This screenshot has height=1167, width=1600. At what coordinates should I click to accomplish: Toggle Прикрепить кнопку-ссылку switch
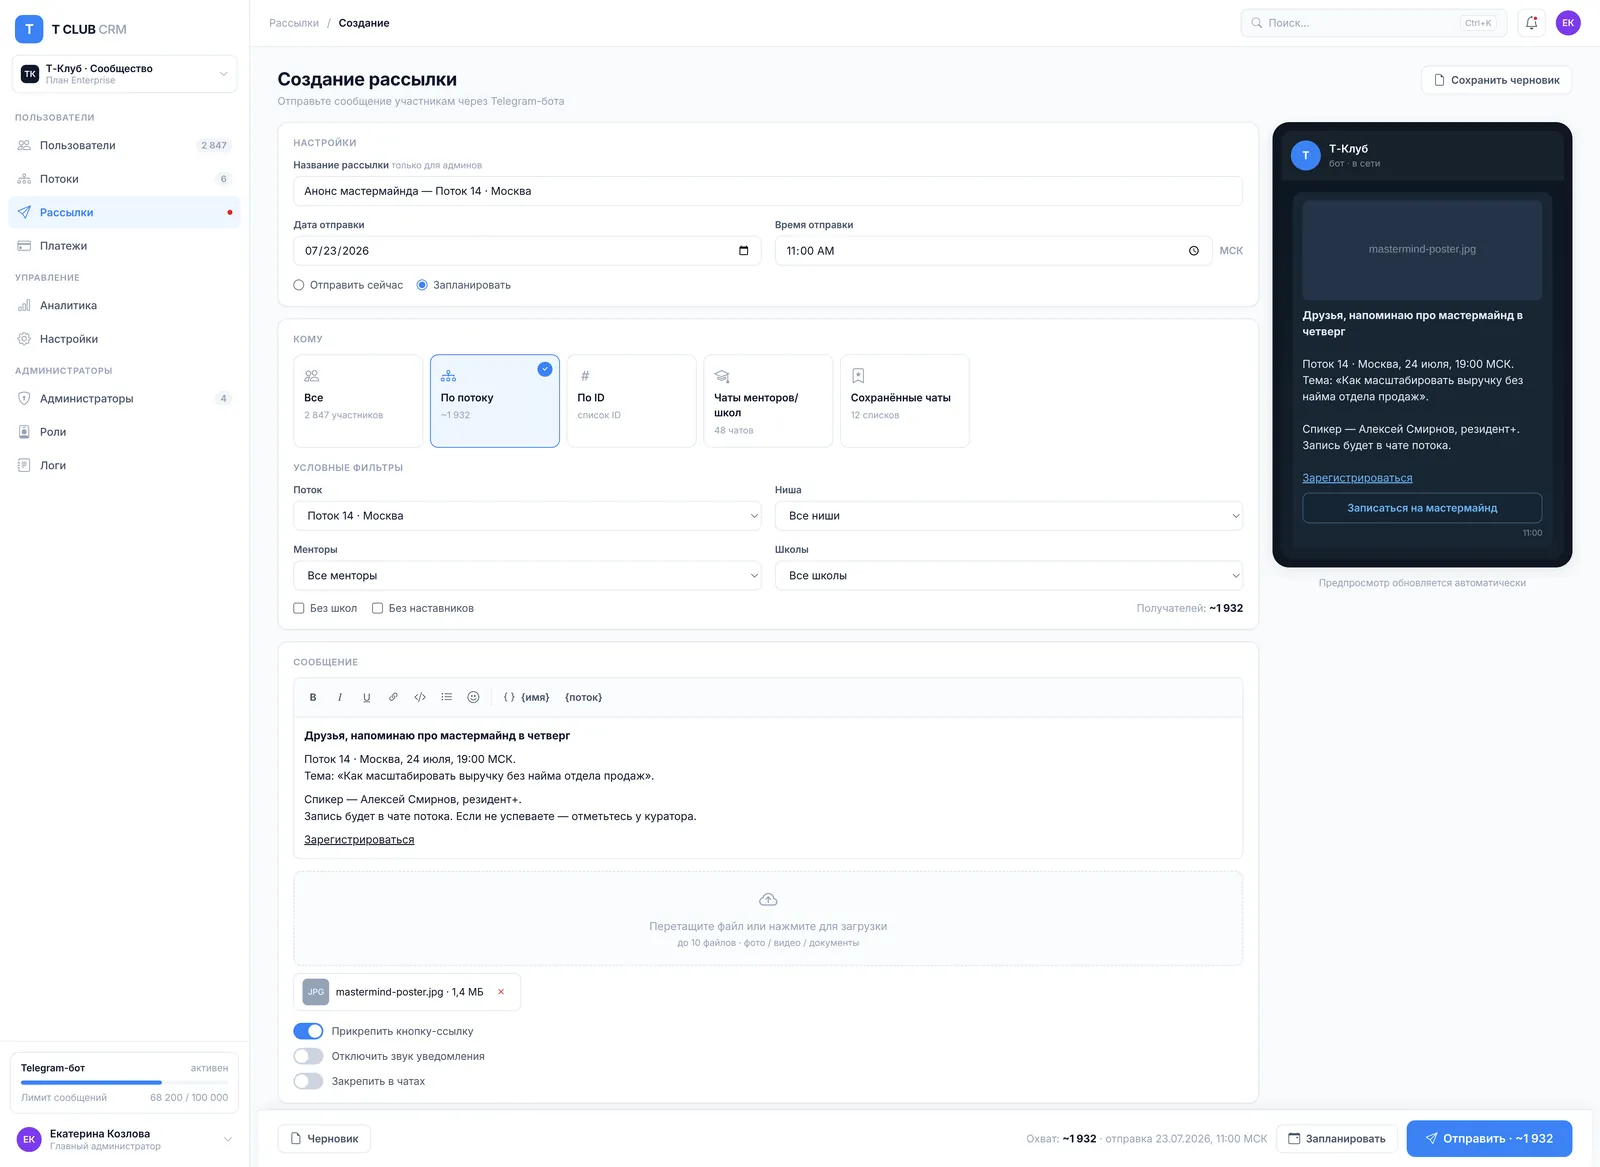[308, 1031]
